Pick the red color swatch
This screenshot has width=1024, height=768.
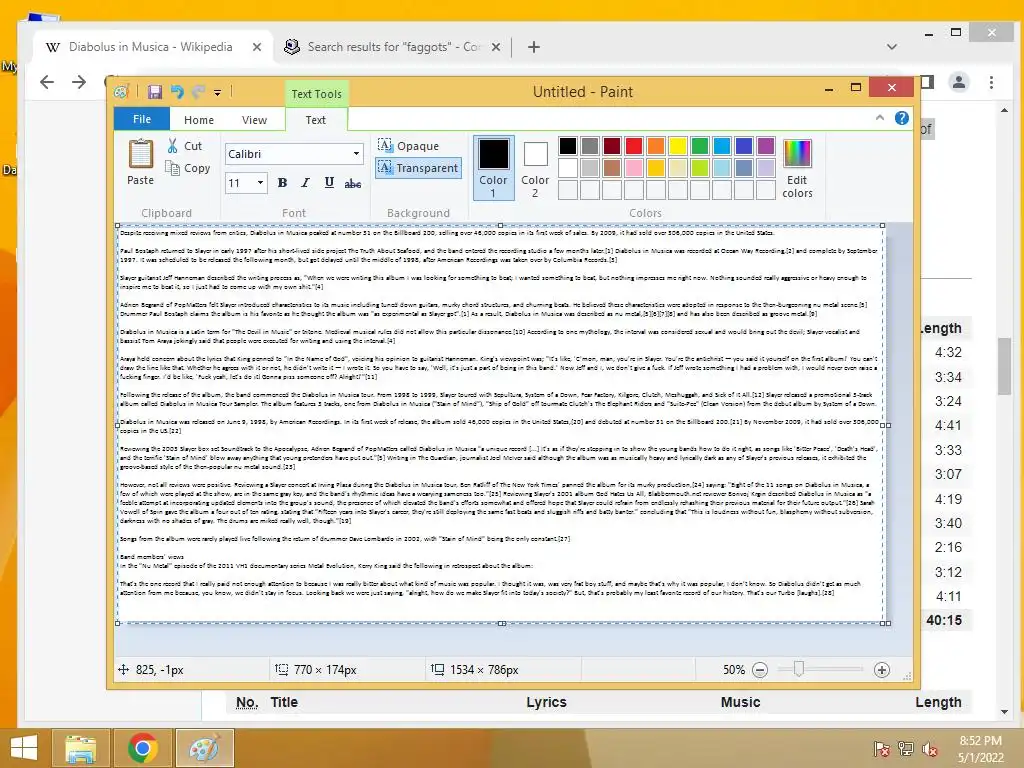tap(633, 146)
